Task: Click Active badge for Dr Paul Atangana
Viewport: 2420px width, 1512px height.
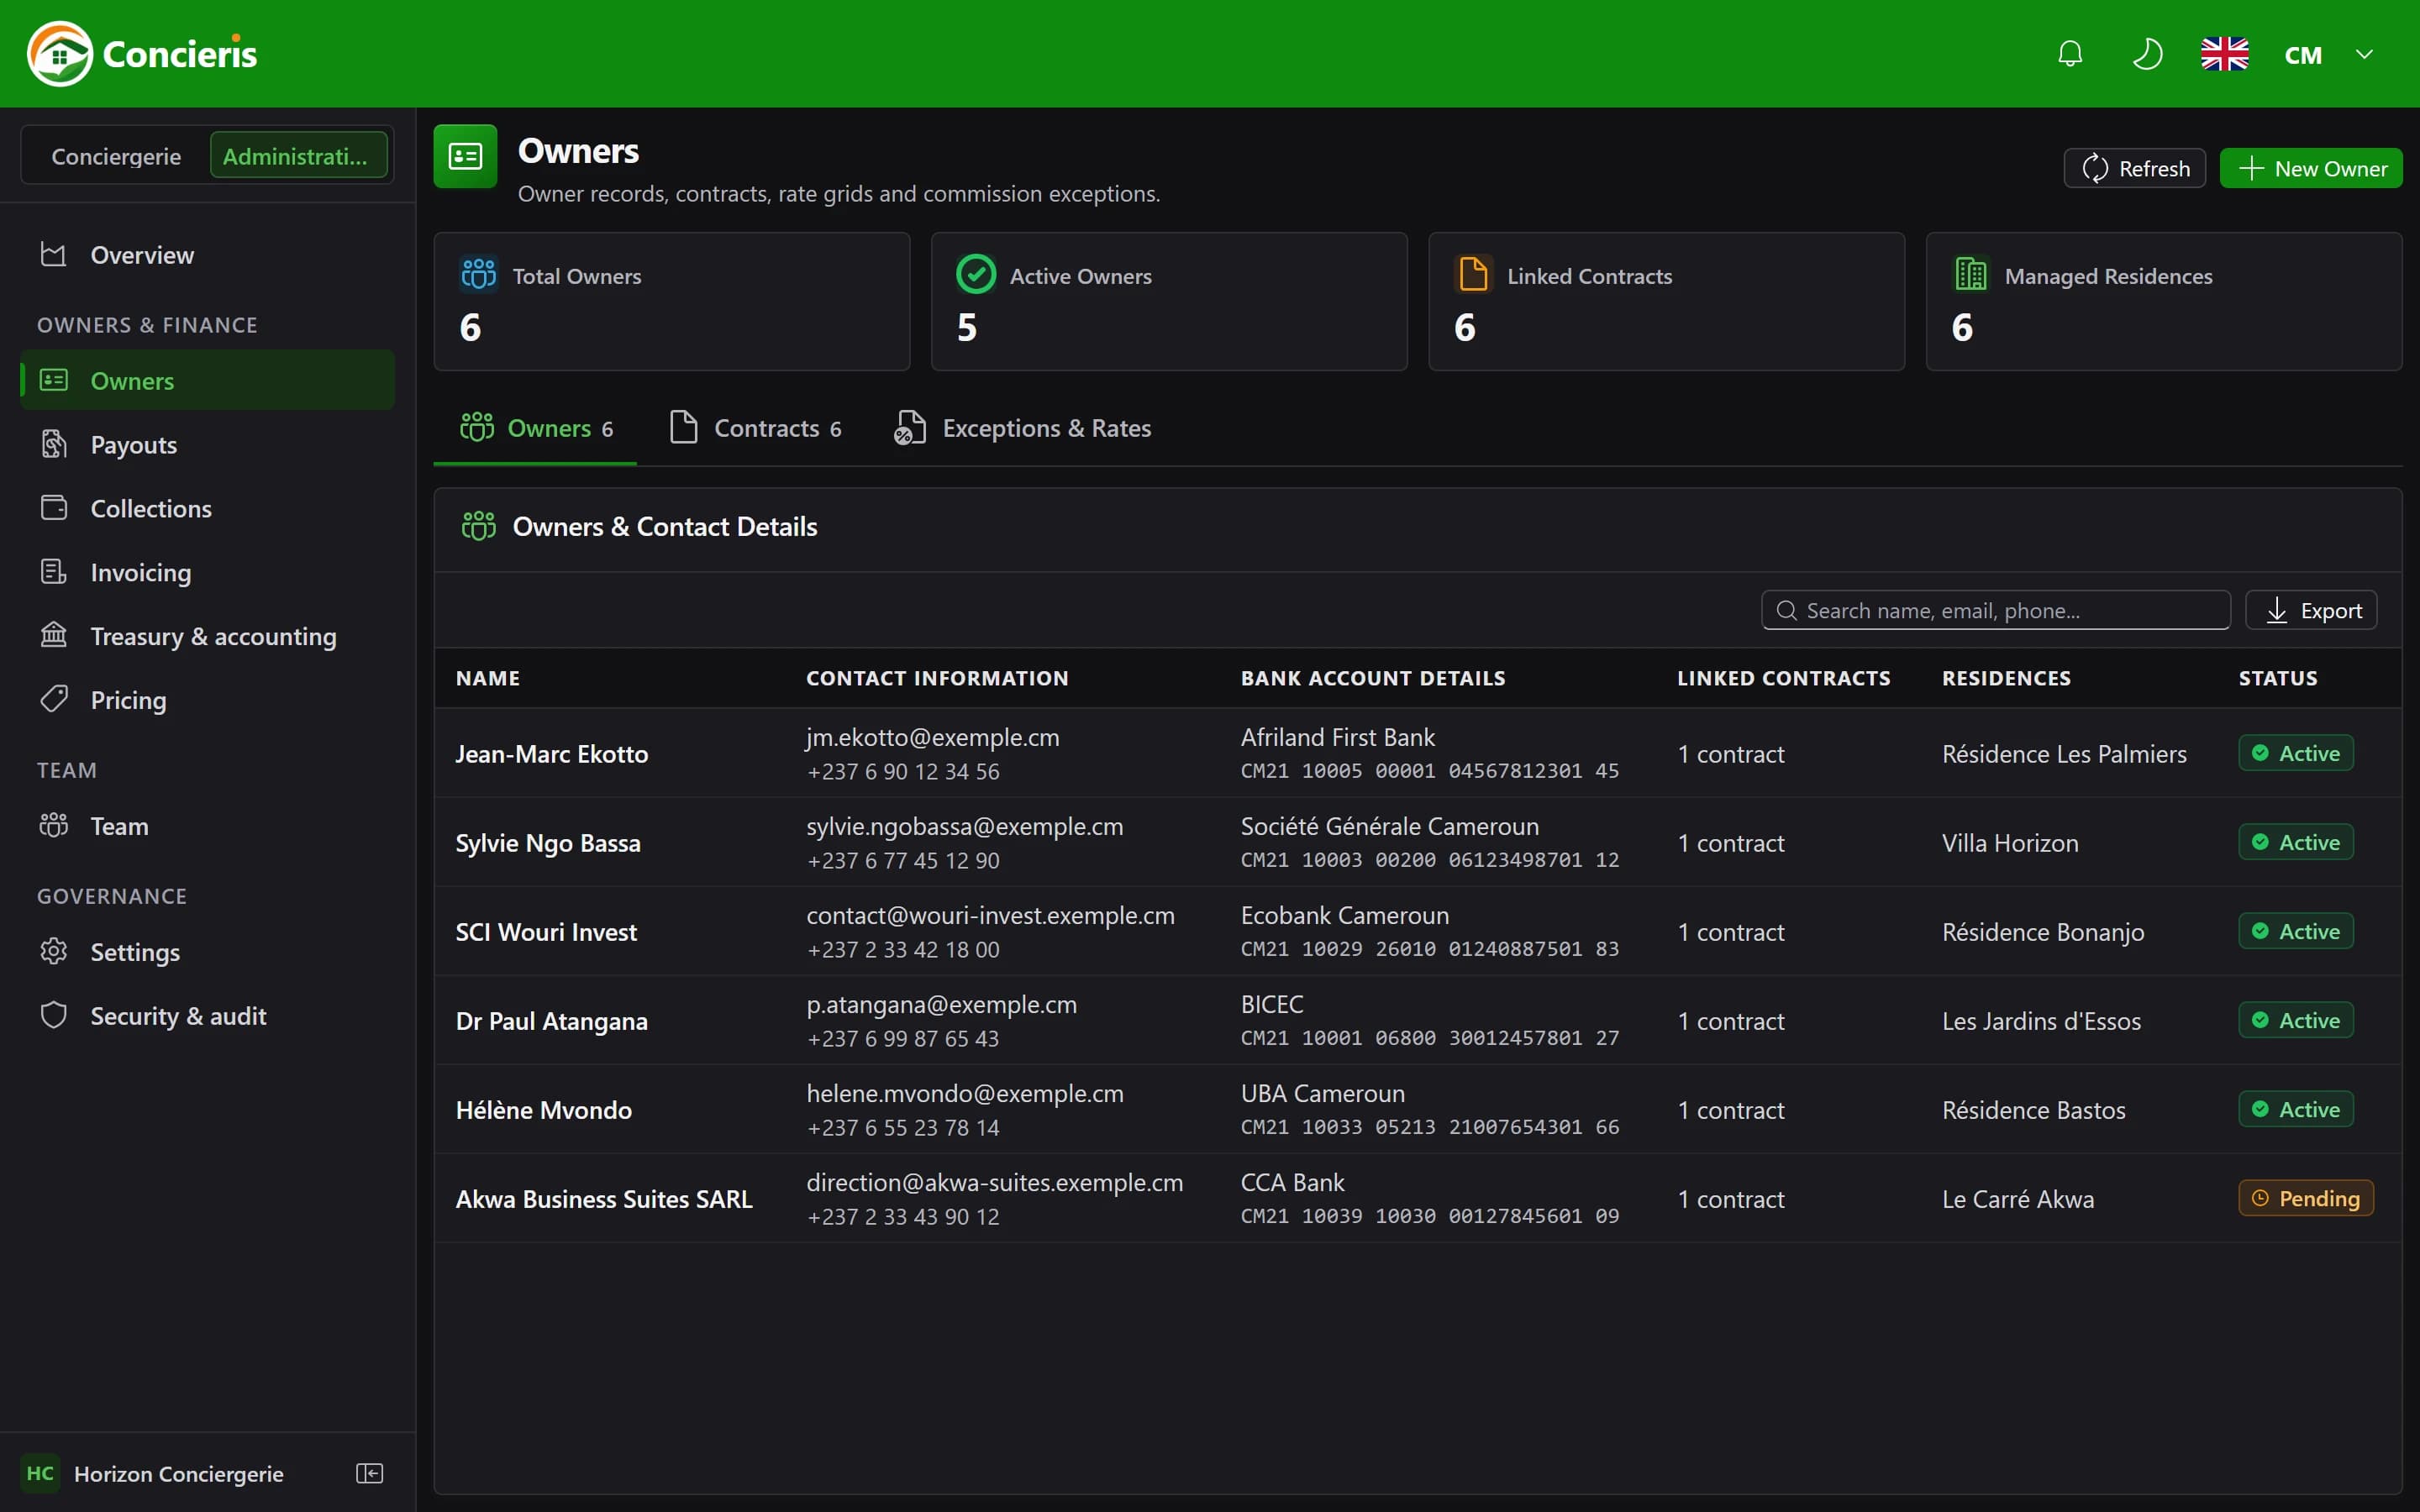Action: coord(2296,1020)
